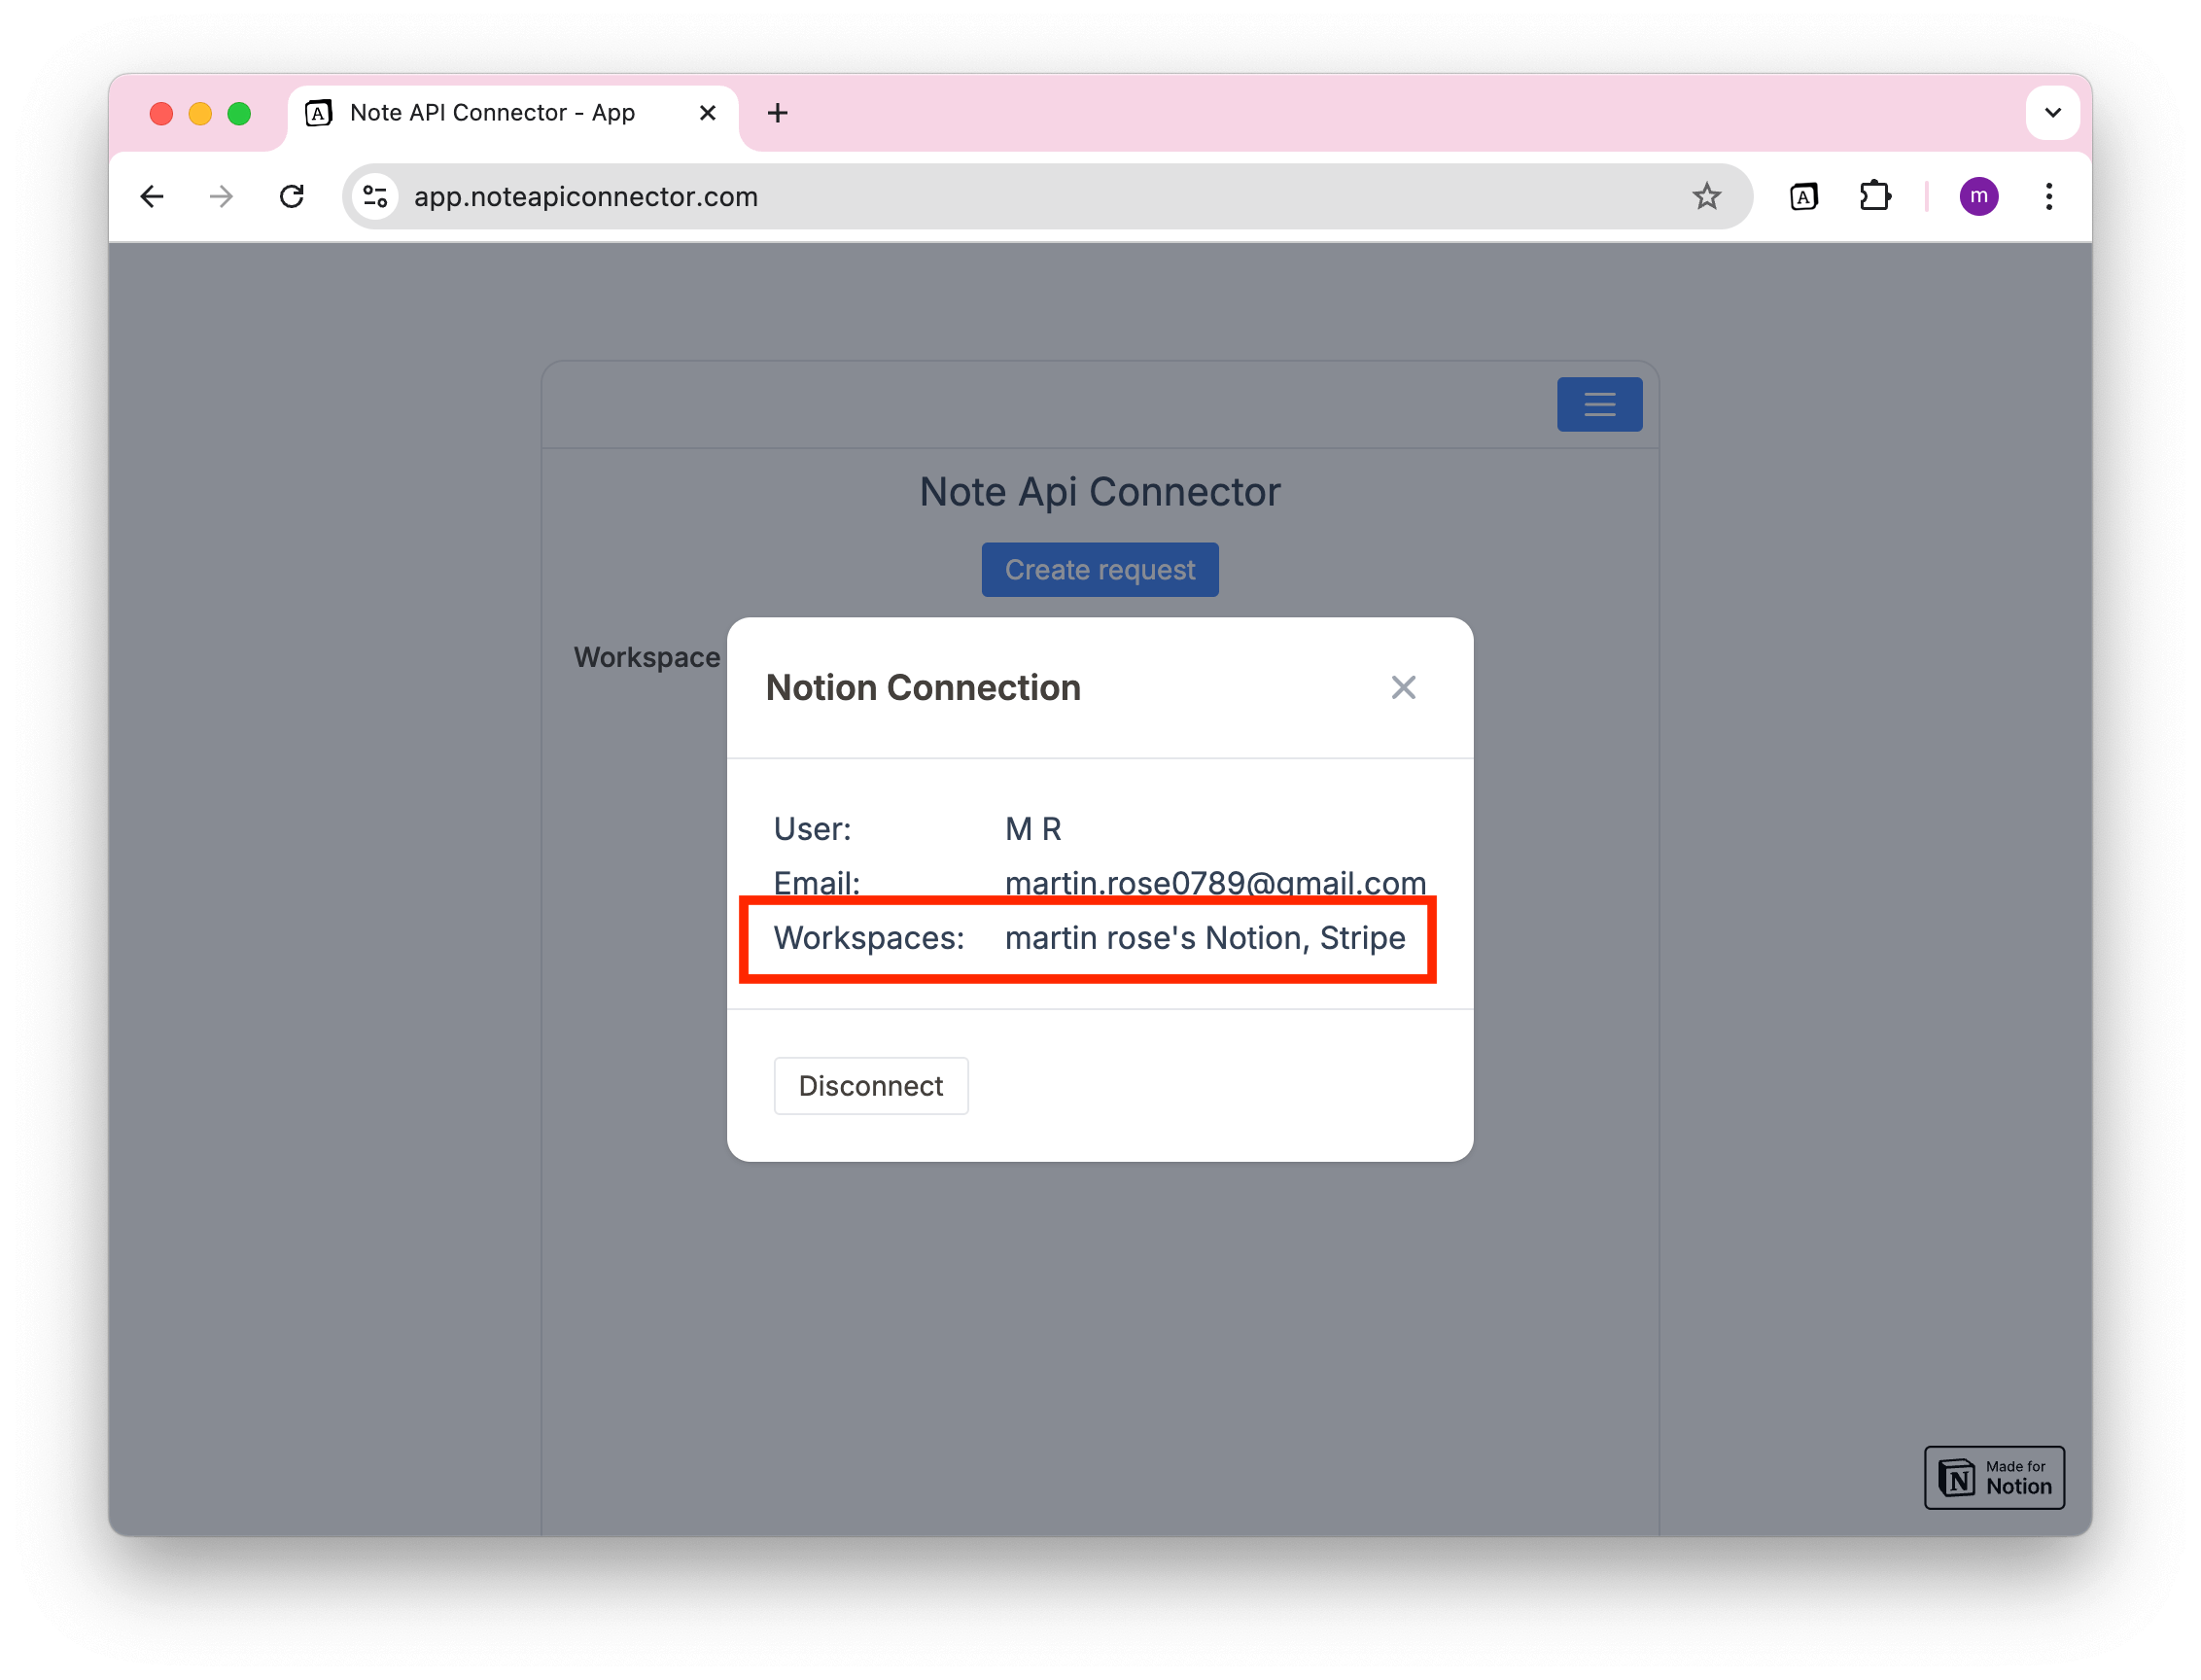Click the browser address bar

click(1036, 195)
